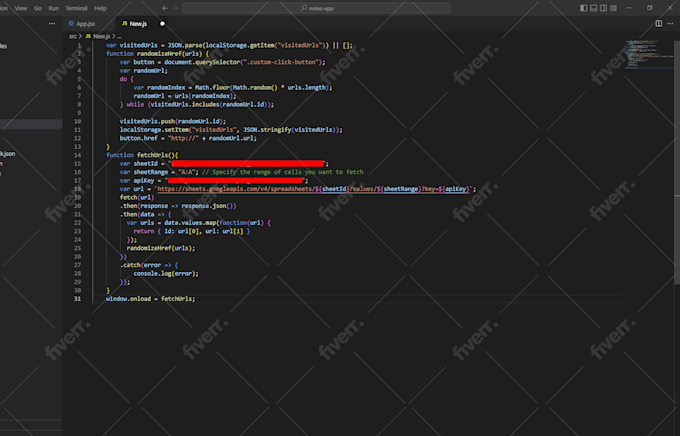Click 'console.log(error);' on line 28

166,274
